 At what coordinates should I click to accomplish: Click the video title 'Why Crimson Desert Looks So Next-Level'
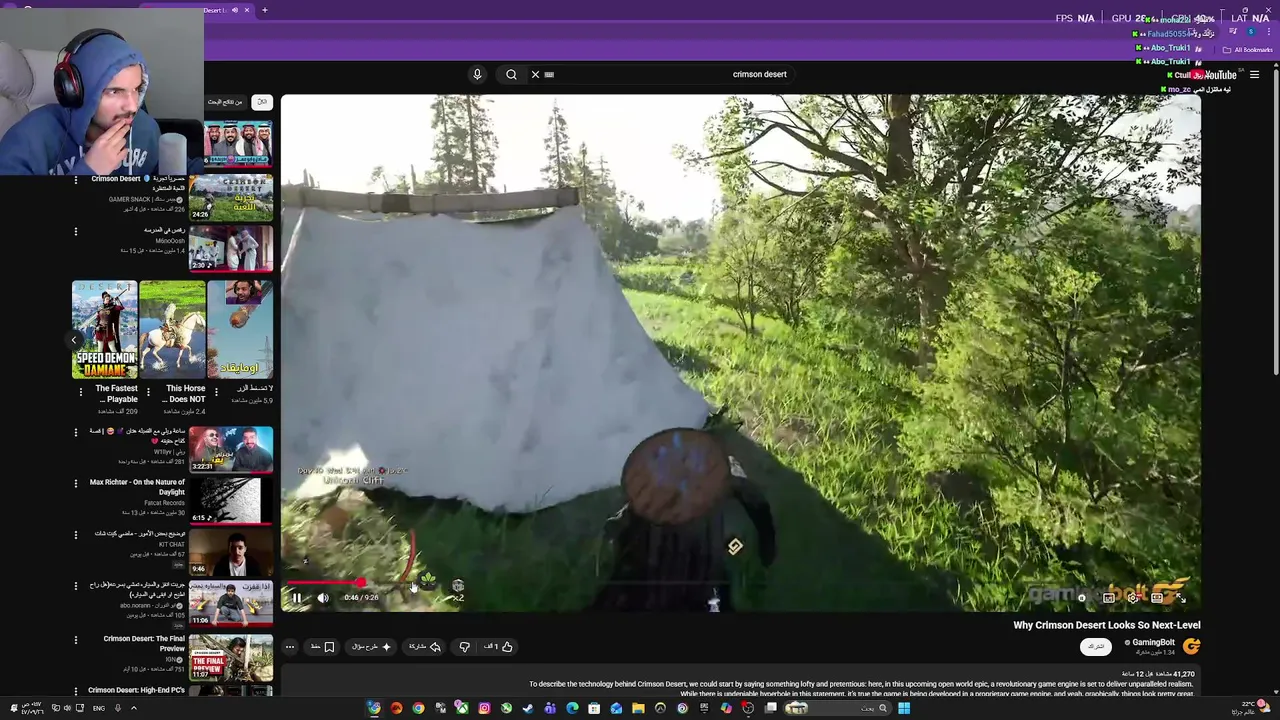click(x=1107, y=625)
